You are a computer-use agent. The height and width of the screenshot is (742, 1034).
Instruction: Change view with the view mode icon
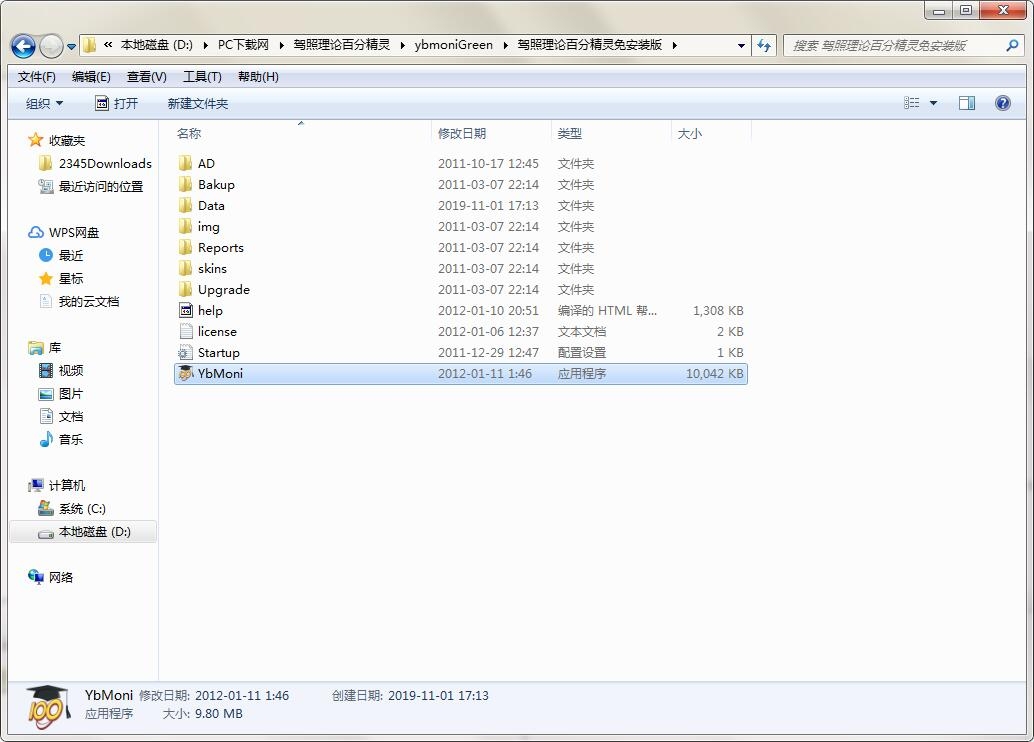pyautogui.click(x=911, y=102)
